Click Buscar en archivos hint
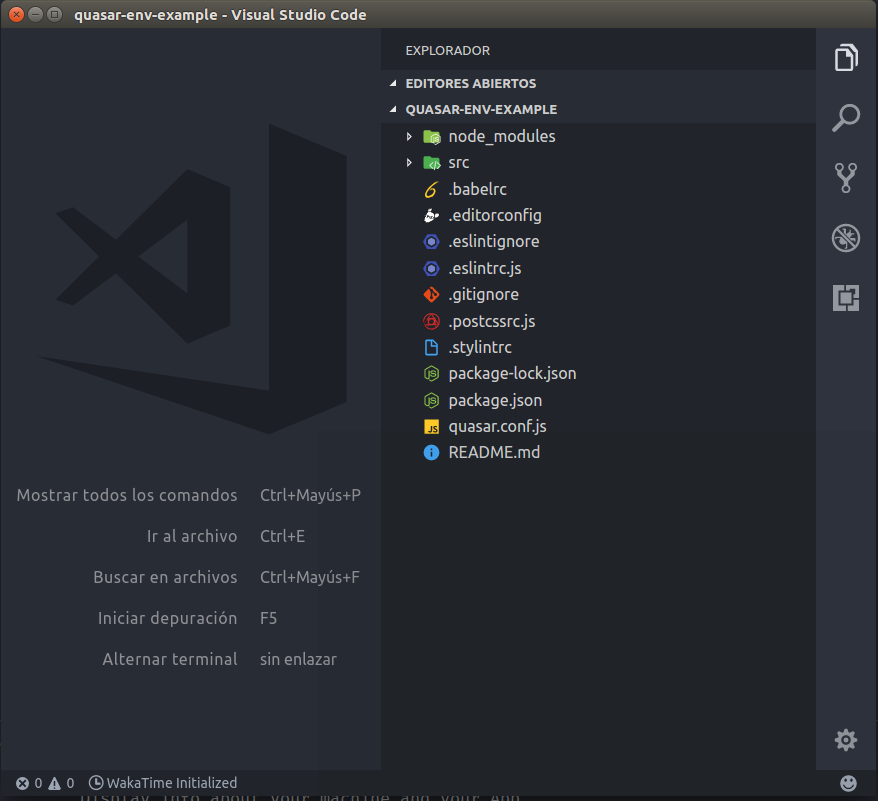 pyautogui.click(x=165, y=578)
